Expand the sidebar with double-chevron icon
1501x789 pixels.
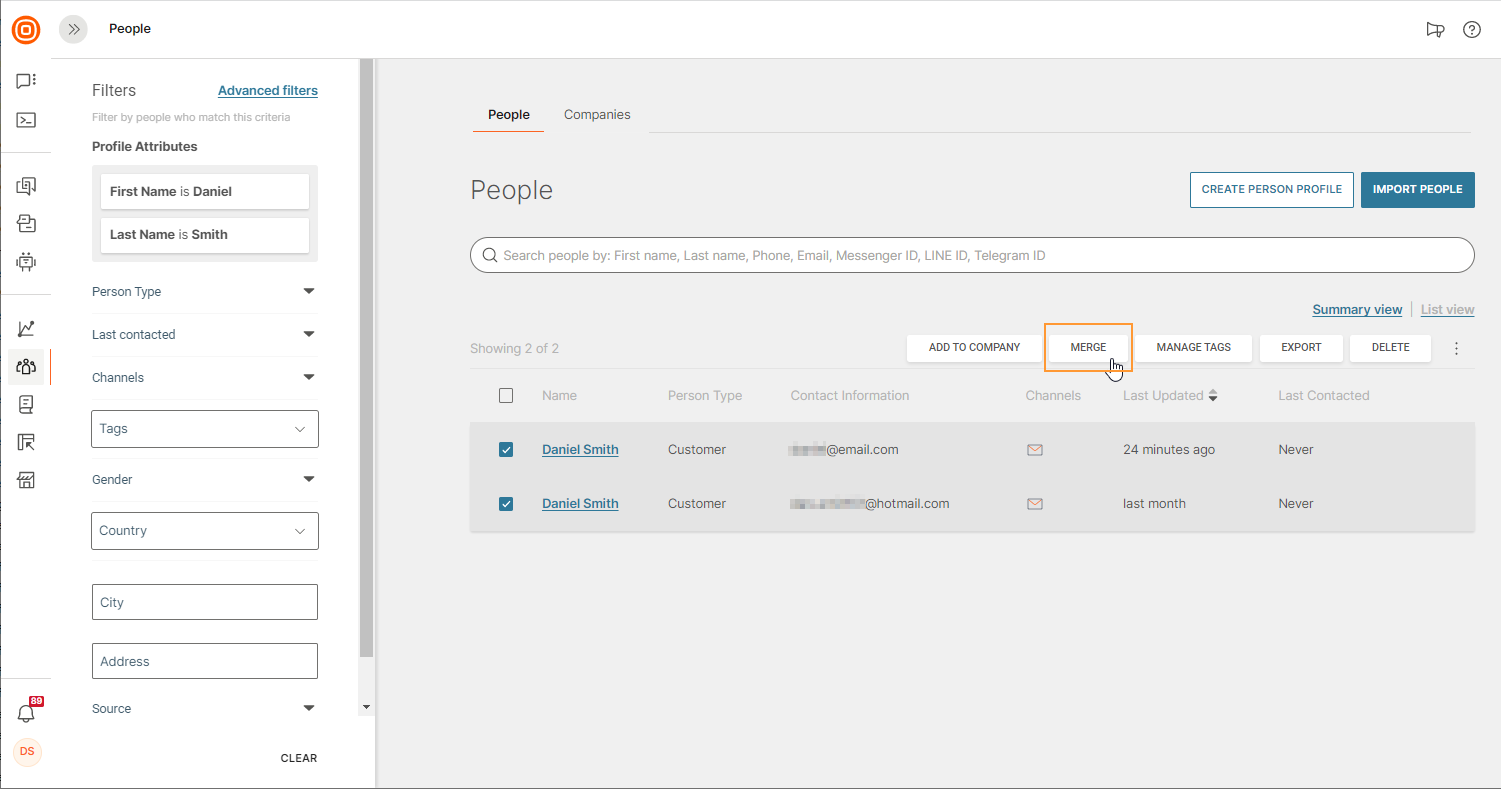[73, 30]
